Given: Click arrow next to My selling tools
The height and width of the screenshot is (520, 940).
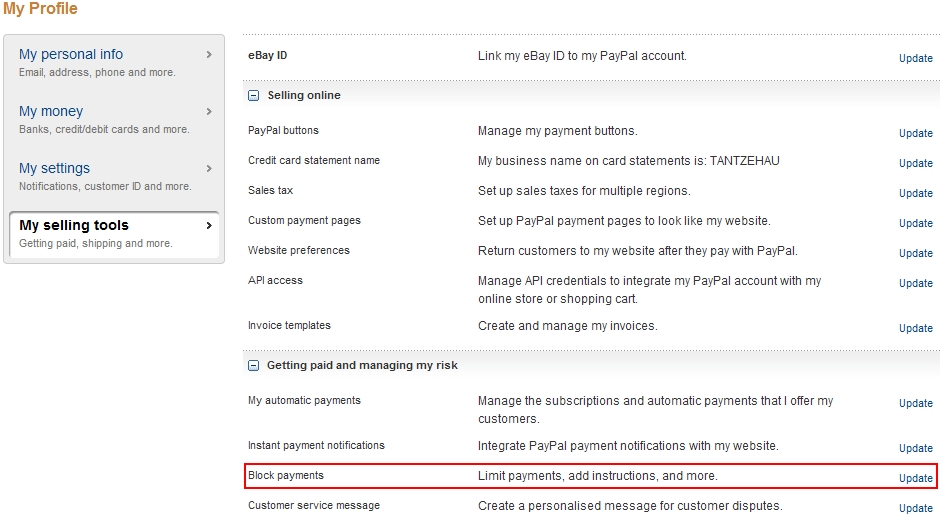Looking at the screenshot, I should [209, 226].
